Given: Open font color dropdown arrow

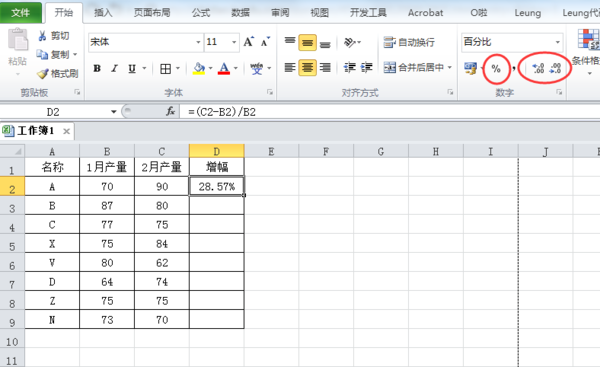Looking at the screenshot, I should tap(236, 69).
